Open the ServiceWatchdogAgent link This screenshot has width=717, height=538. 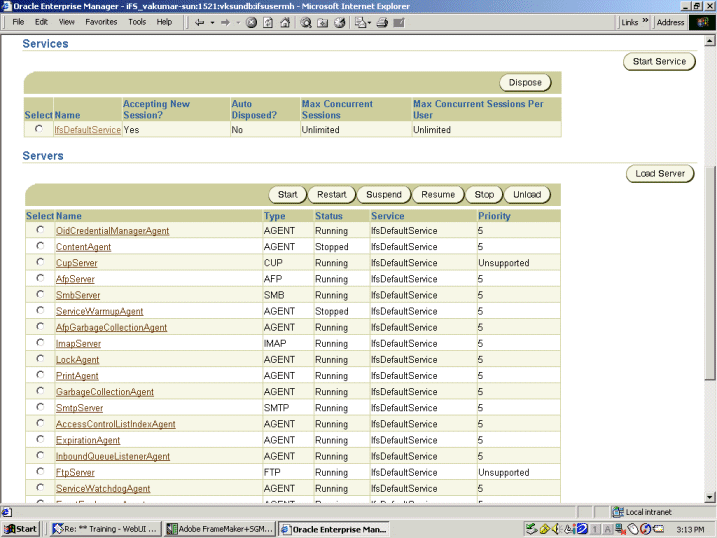tap(103, 489)
